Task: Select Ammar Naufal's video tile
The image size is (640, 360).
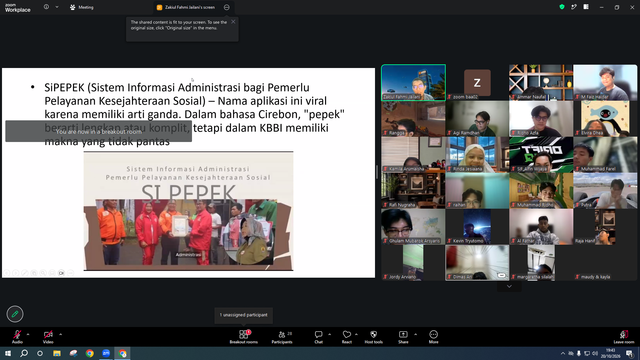Action: click(x=541, y=82)
